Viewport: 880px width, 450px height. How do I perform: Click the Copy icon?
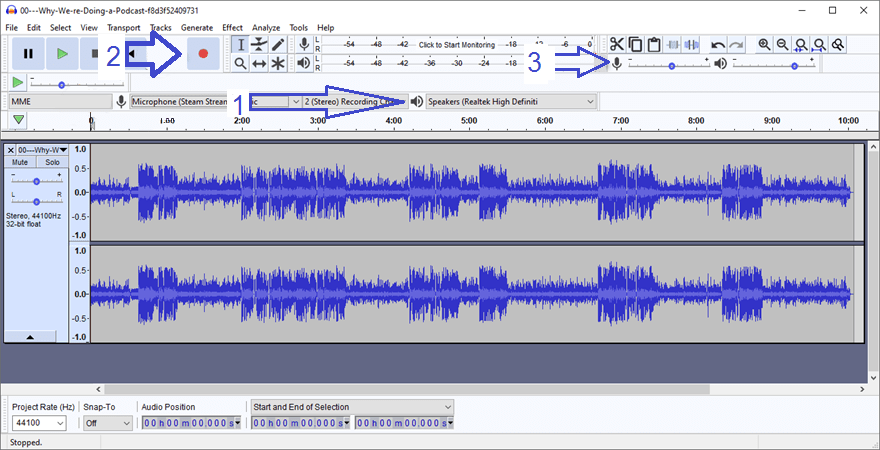tap(635, 44)
